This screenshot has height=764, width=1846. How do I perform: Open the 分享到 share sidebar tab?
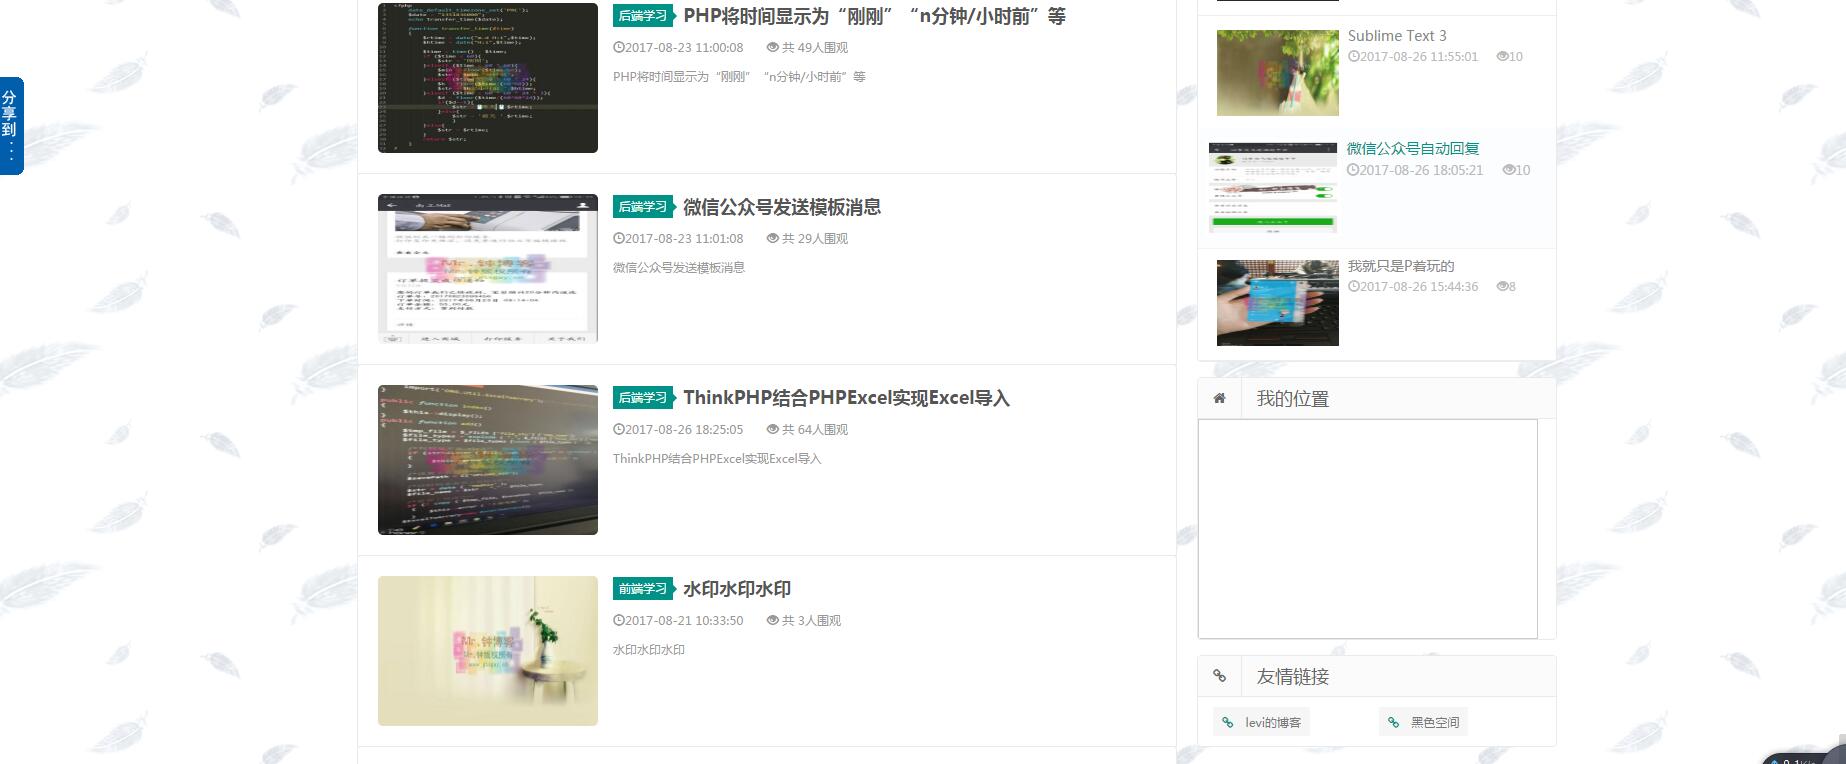coord(11,126)
